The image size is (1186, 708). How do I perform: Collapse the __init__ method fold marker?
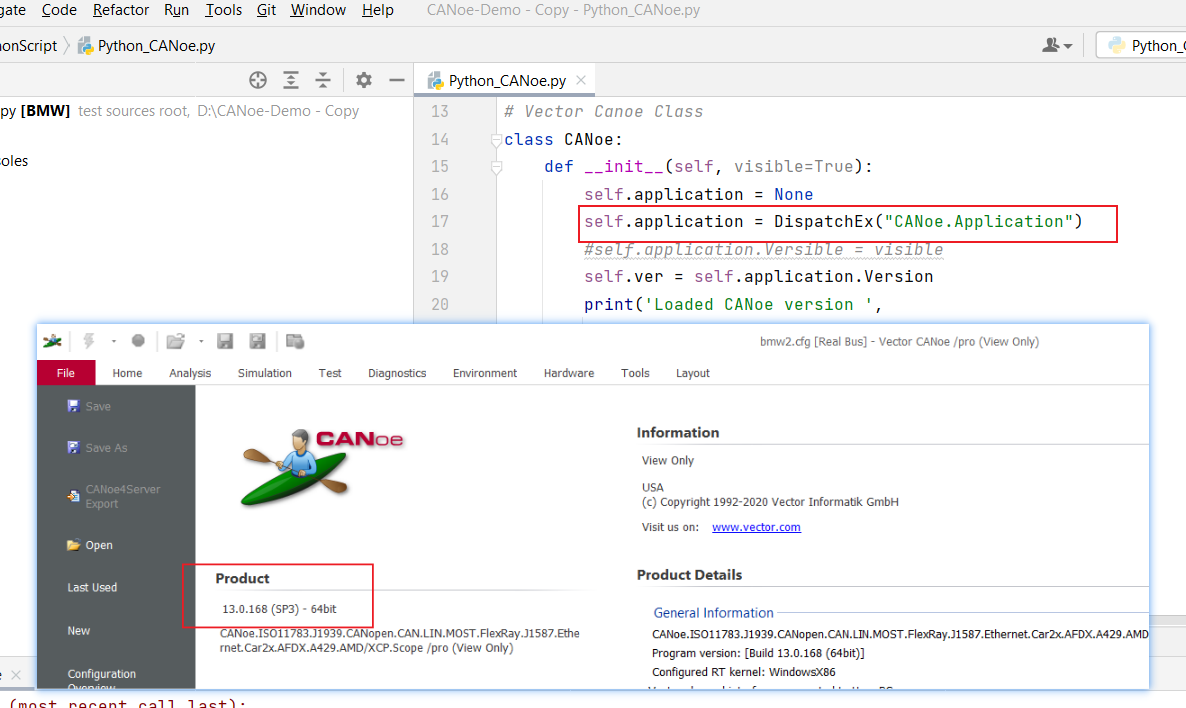(x=496, y=167)
